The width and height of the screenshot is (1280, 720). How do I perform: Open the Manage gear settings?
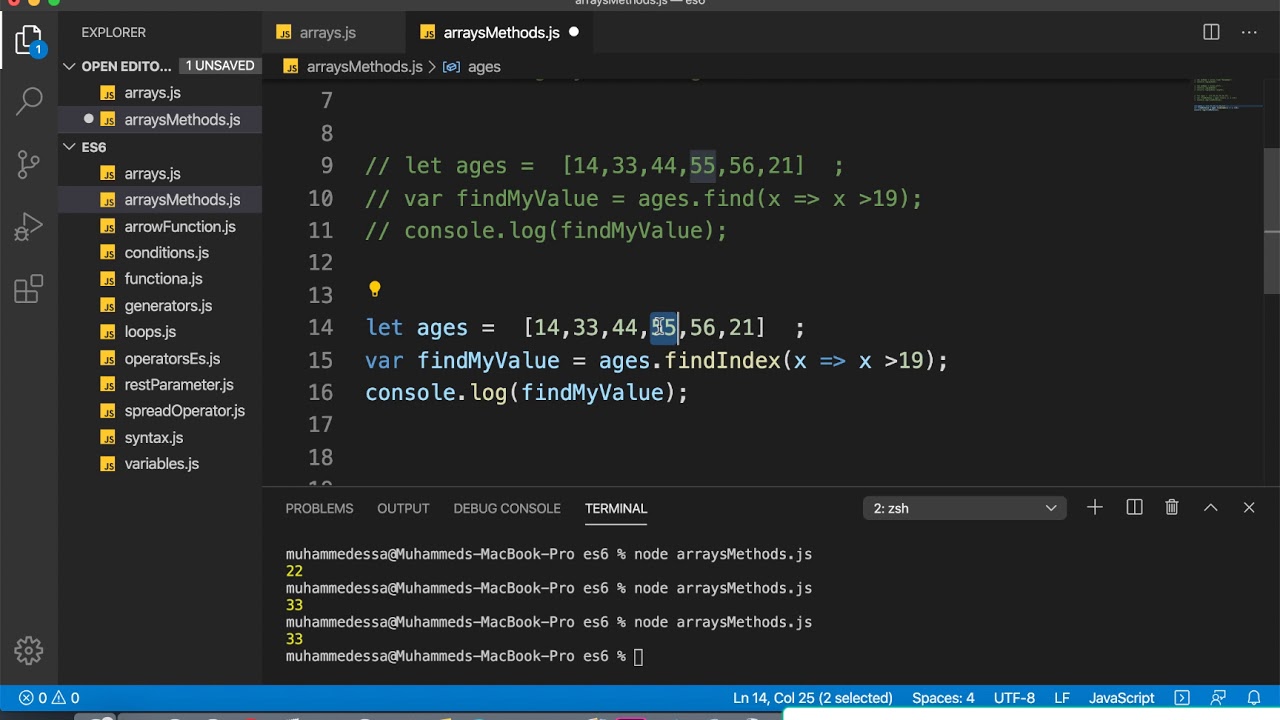[x=29, y=651]
